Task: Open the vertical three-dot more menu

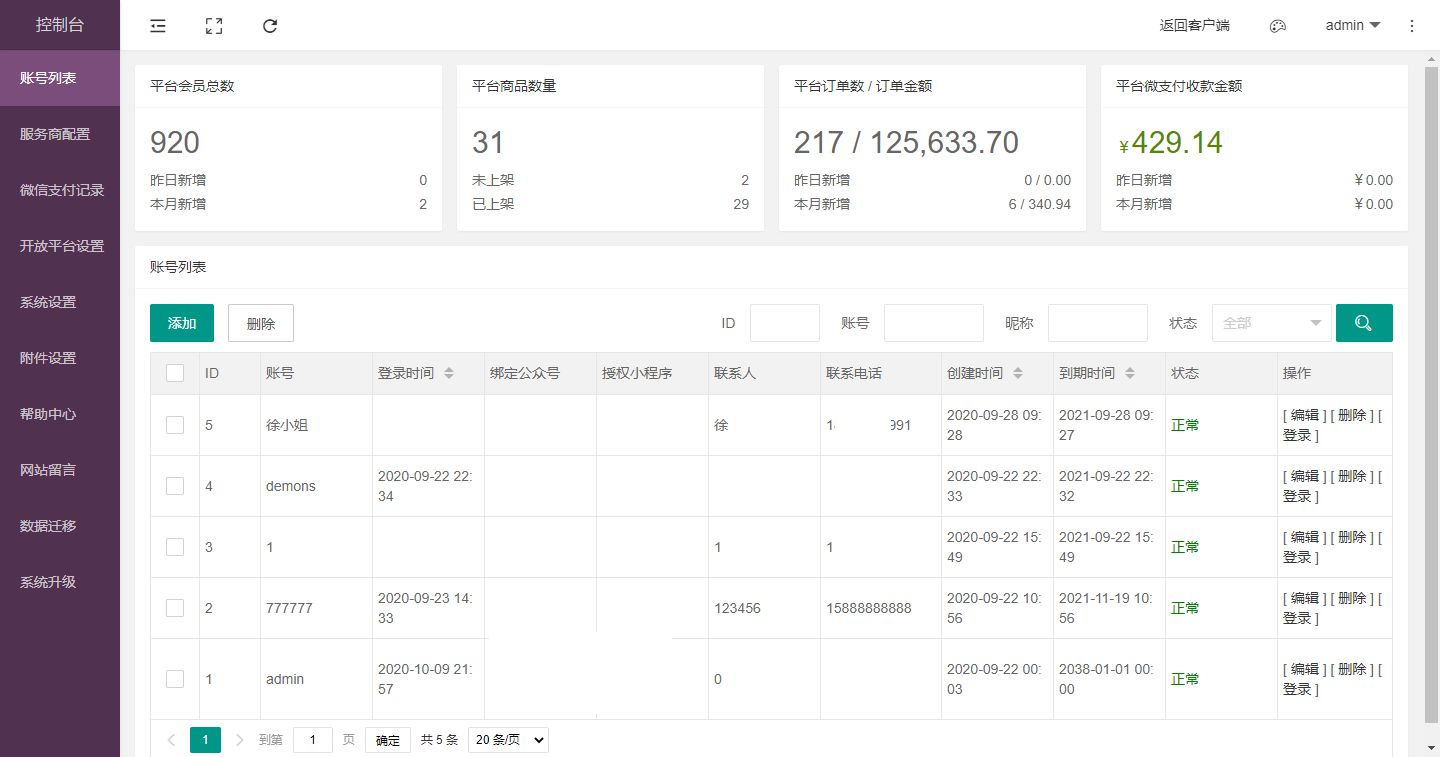Action: pyautogui.click(x=1411, y=26)
